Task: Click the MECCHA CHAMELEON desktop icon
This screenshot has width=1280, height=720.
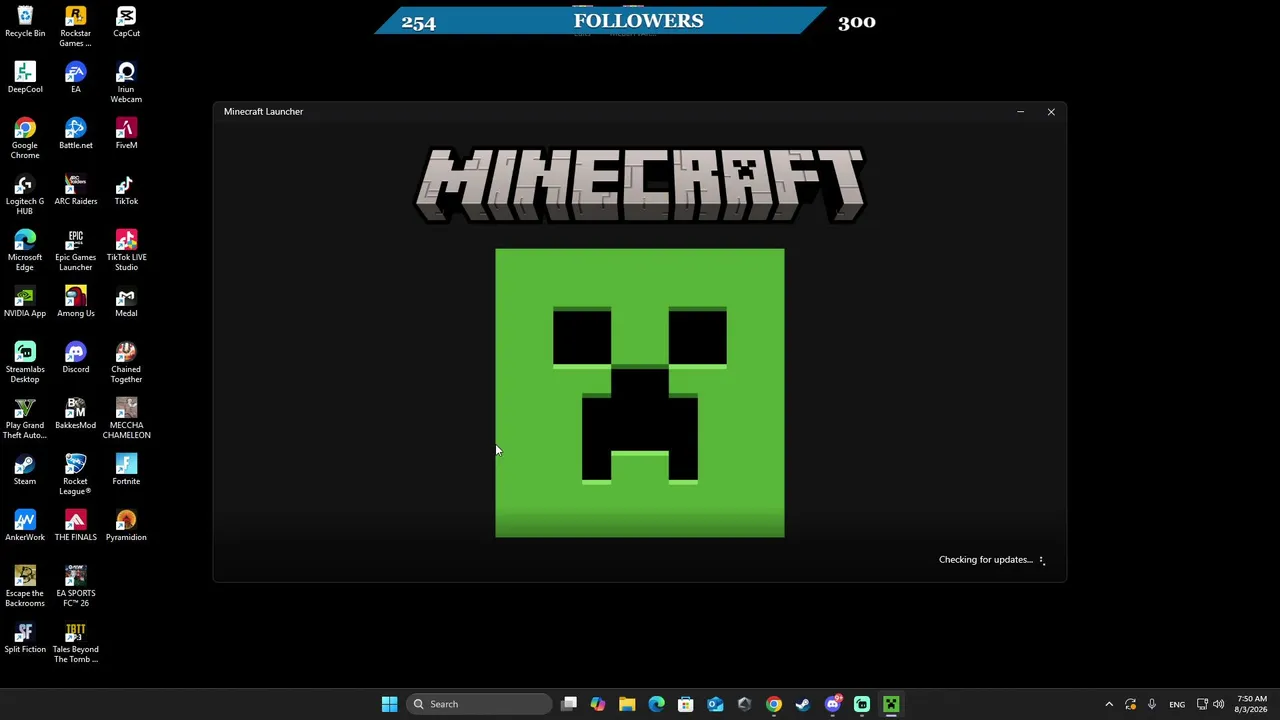Action: [x=126, y=419]
